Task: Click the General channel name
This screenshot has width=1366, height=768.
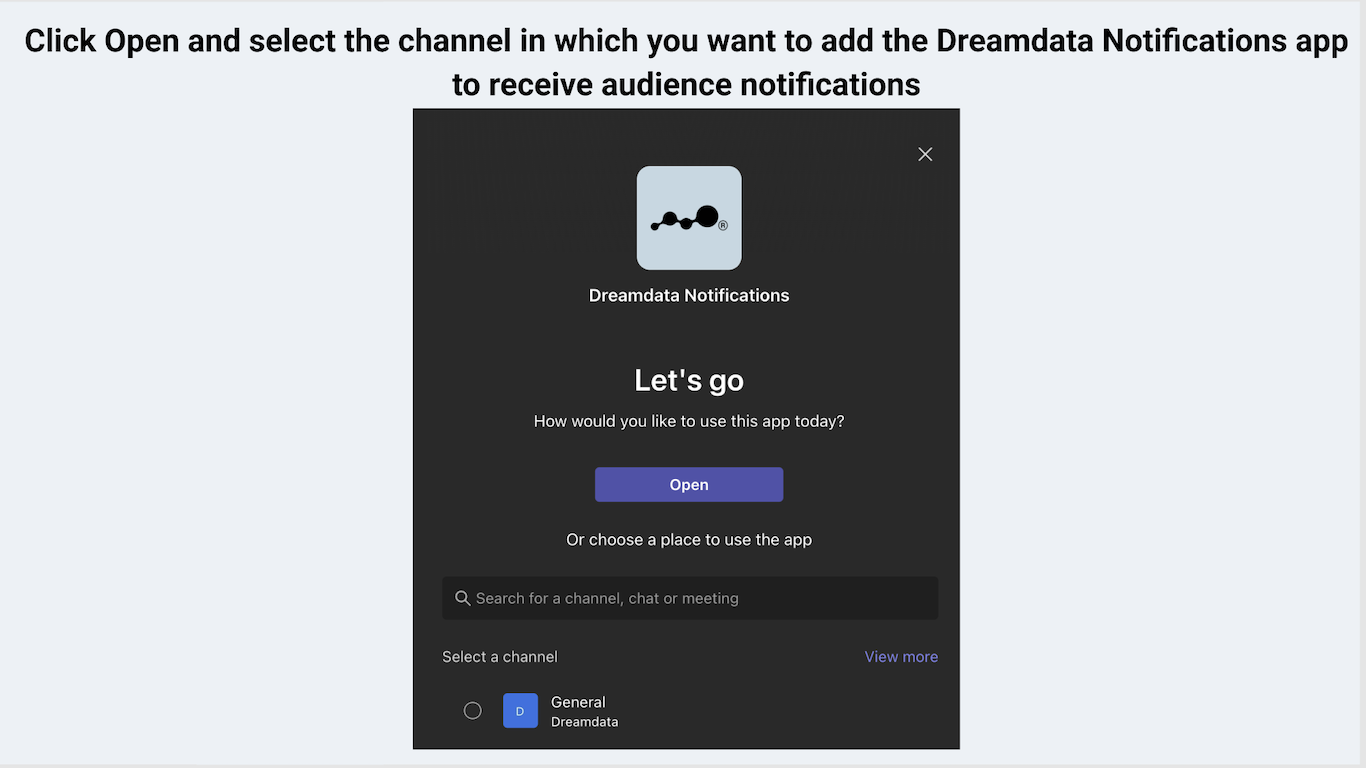Action: click(578, 702)
